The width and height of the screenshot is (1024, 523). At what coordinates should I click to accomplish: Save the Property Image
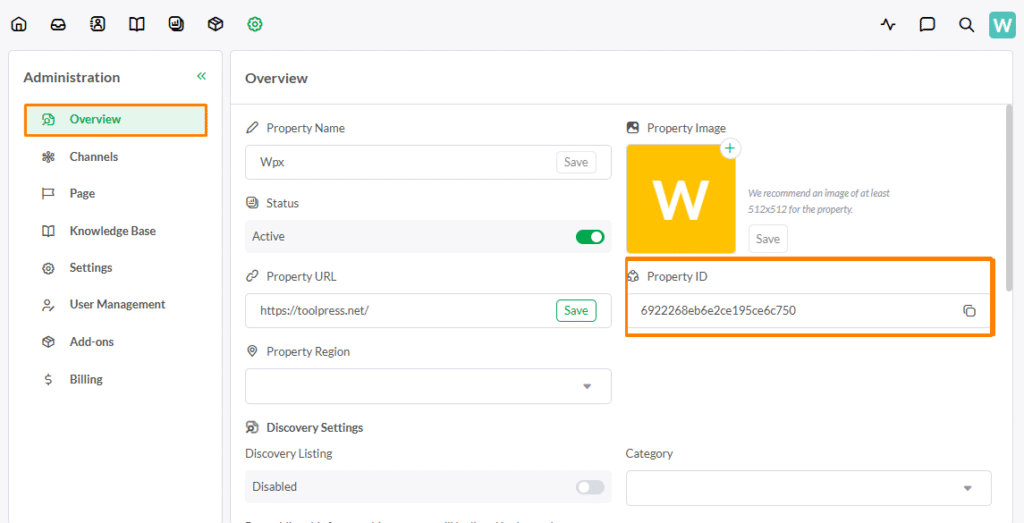(x=768, y=239)
